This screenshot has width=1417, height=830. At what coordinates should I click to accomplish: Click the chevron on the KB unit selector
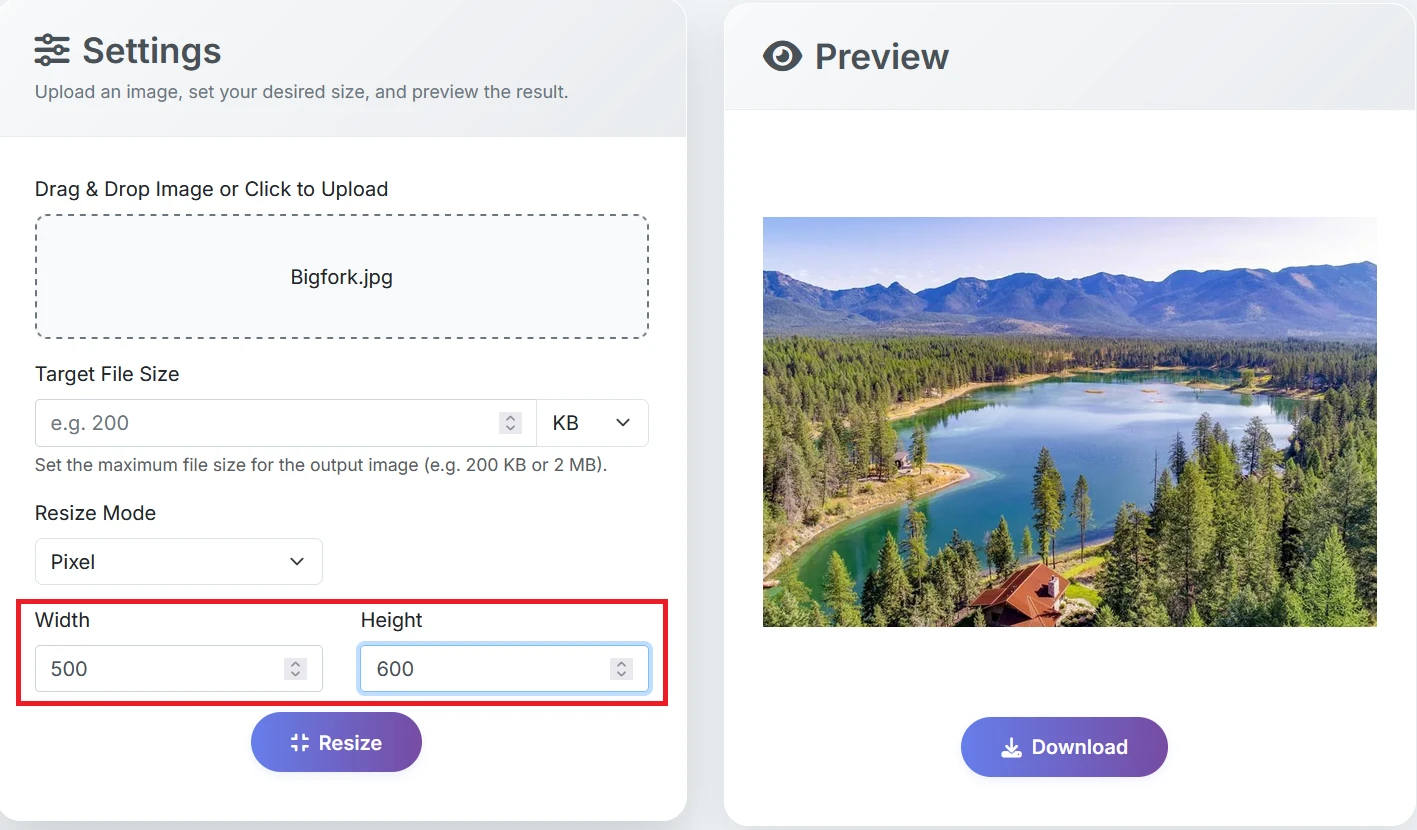pos(623,423)
